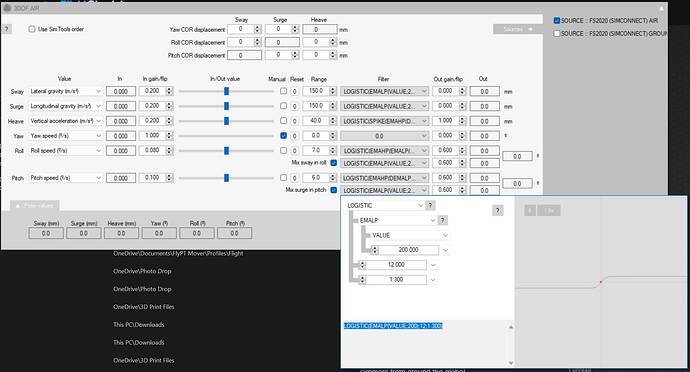Click the Sway In value field (0.000)
This screenshot has height=372, width=690.
(121, 92)
